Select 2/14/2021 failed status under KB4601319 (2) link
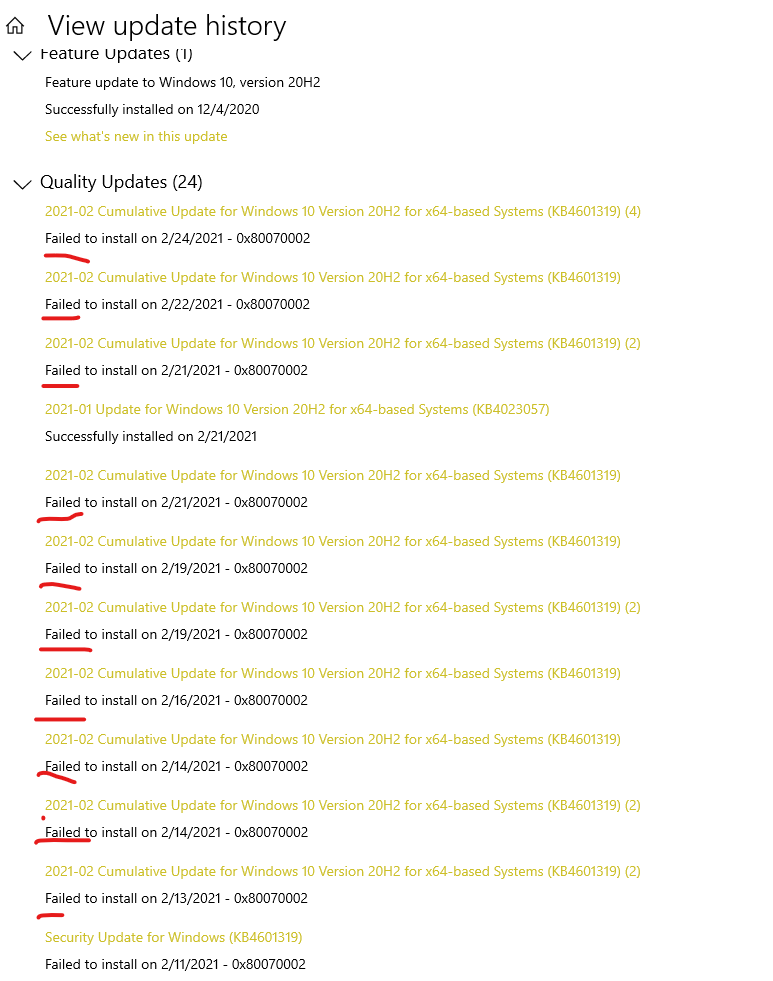The image size is (773, 981). [176, 833]
